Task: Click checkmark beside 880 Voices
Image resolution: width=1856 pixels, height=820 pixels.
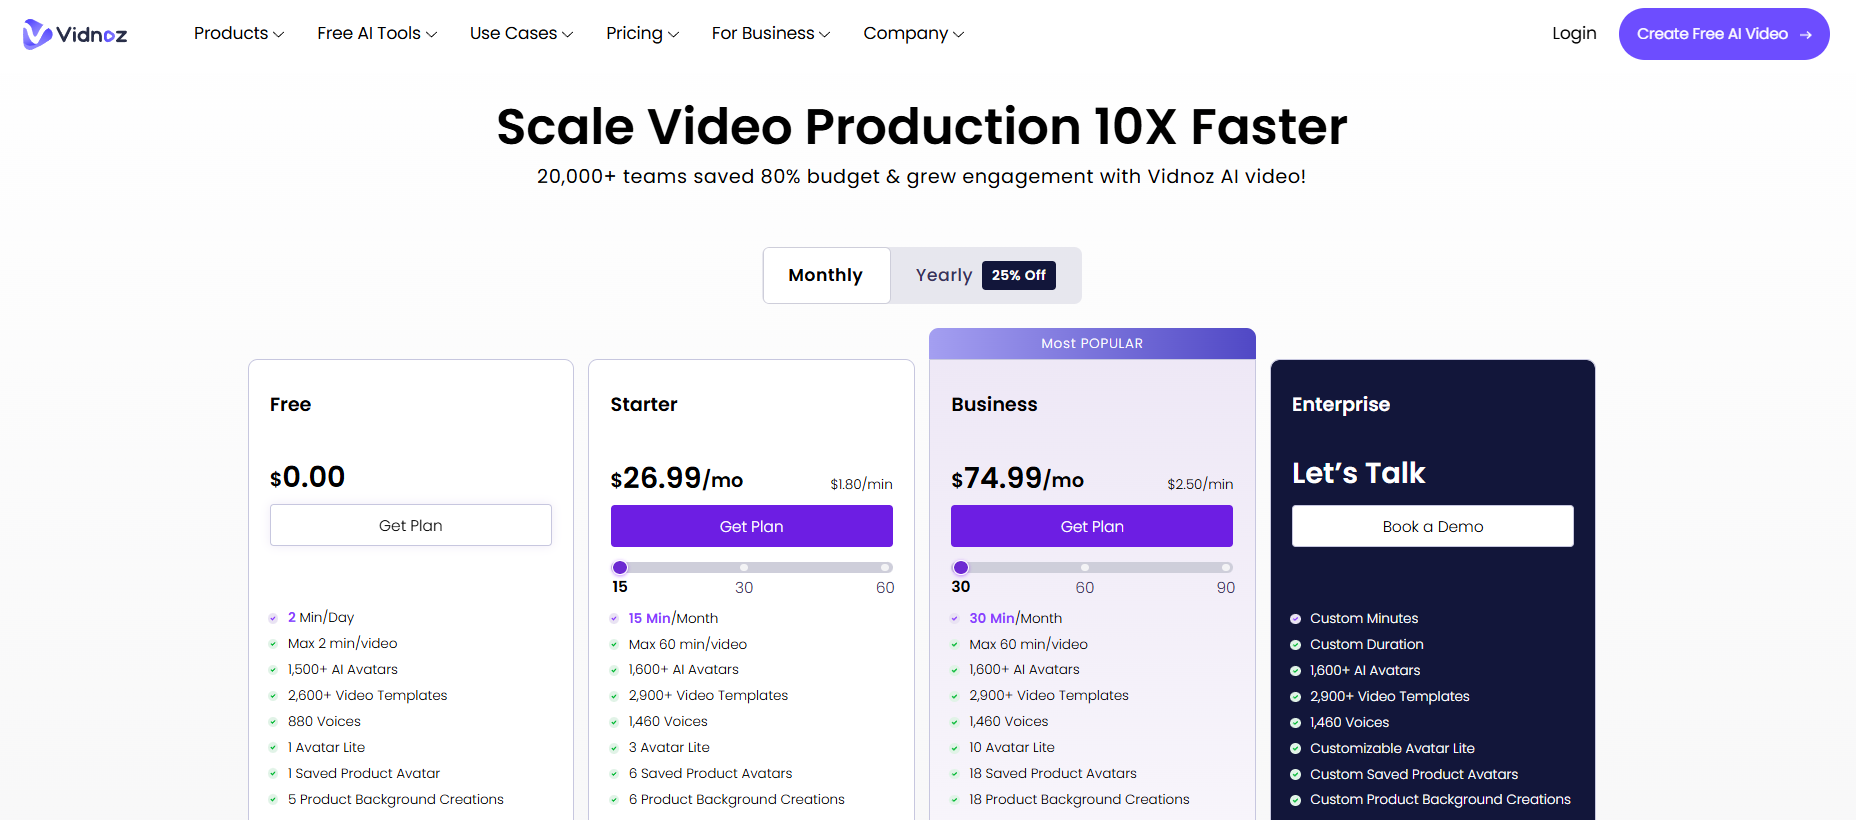Action: pos(273,722)
